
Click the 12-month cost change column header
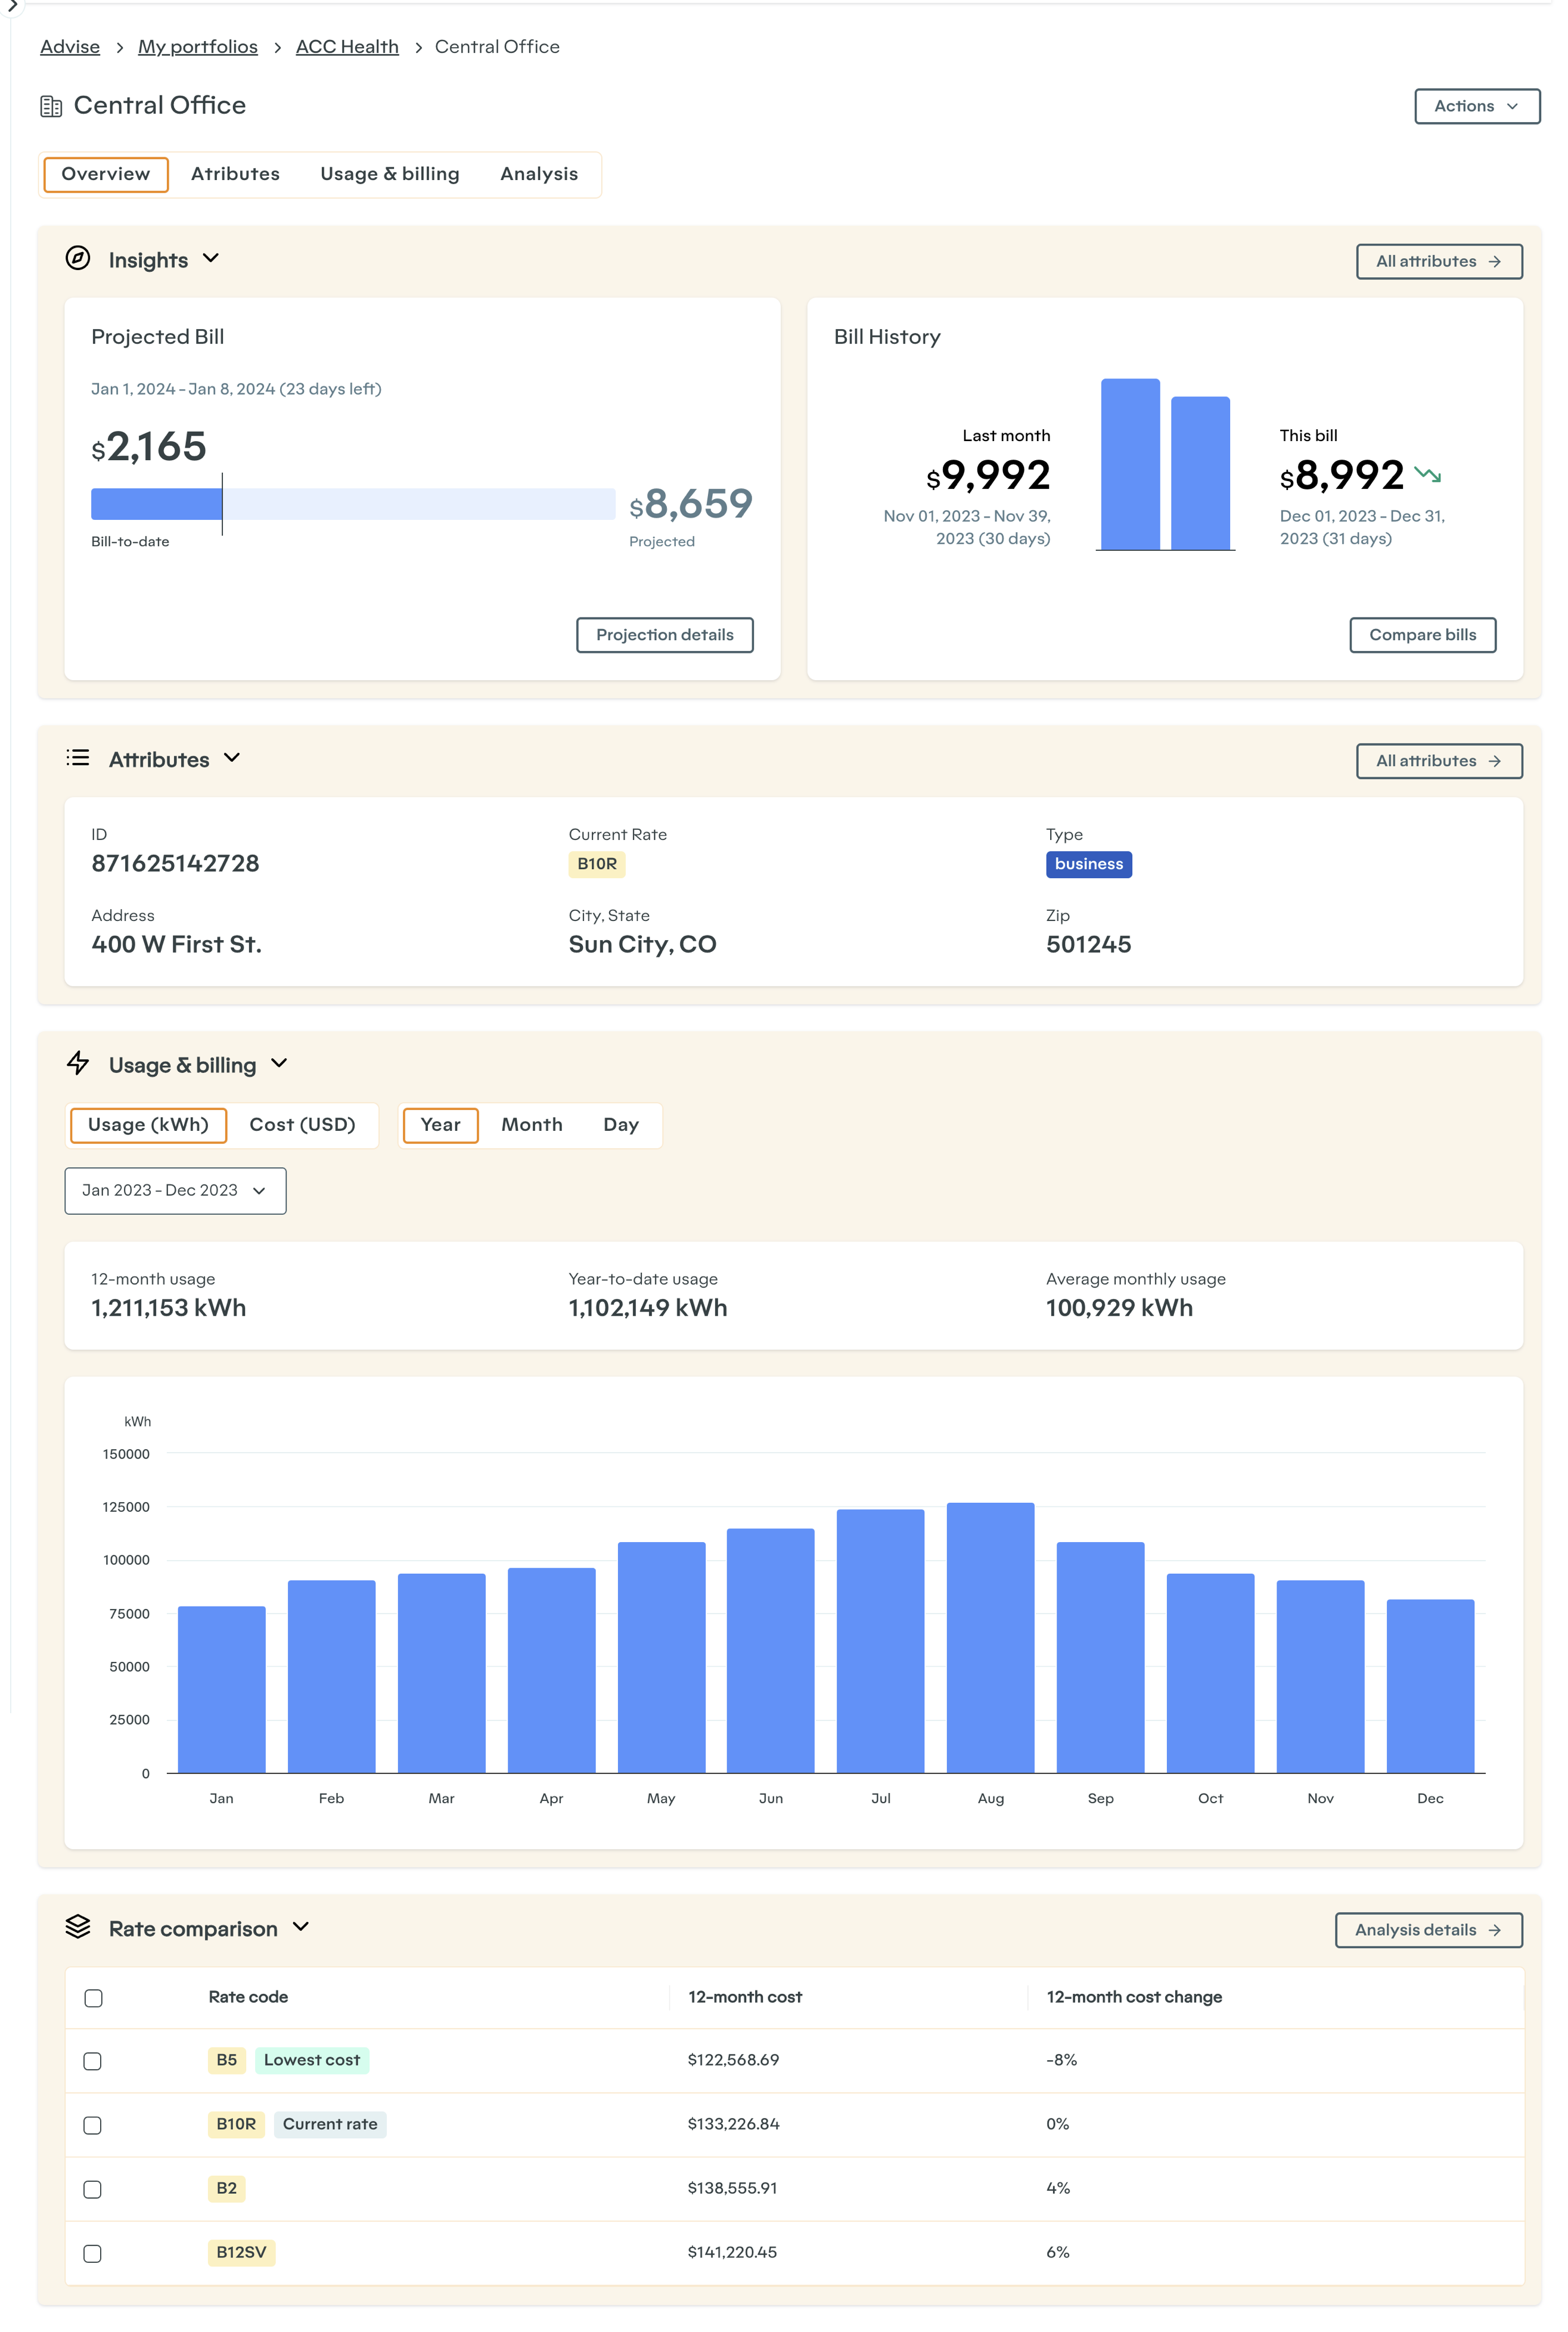(x=1134, y=1997)
